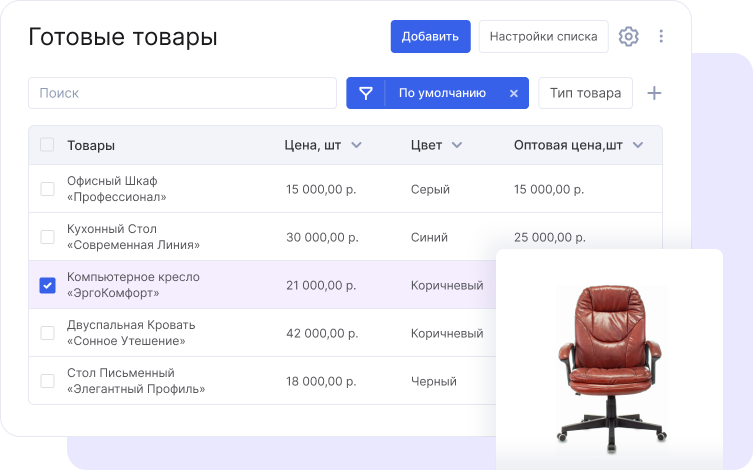Expand the 'Цена, шт' column sort arrow

[x=356, y=145]
